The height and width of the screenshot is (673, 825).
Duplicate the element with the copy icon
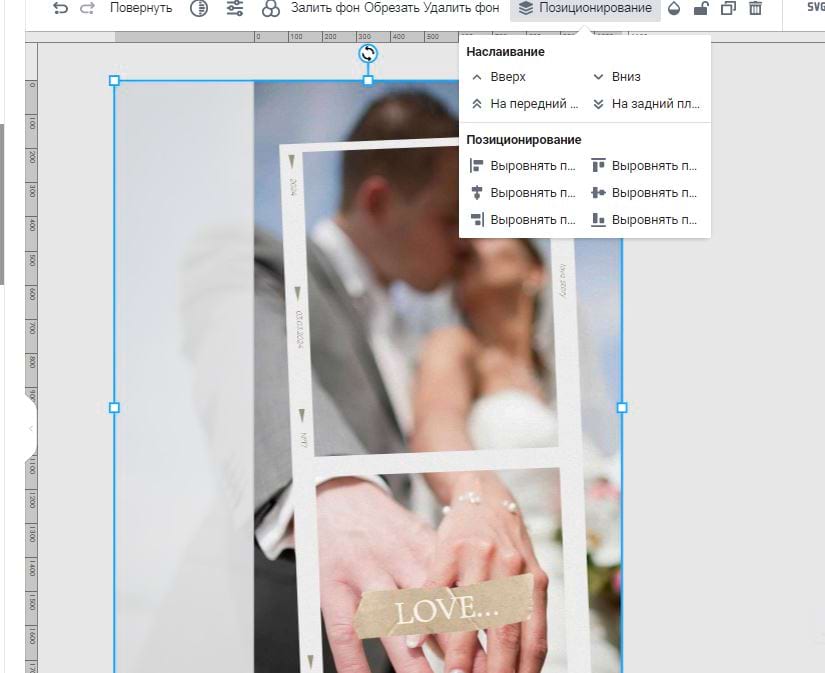(x=728, y=8)
